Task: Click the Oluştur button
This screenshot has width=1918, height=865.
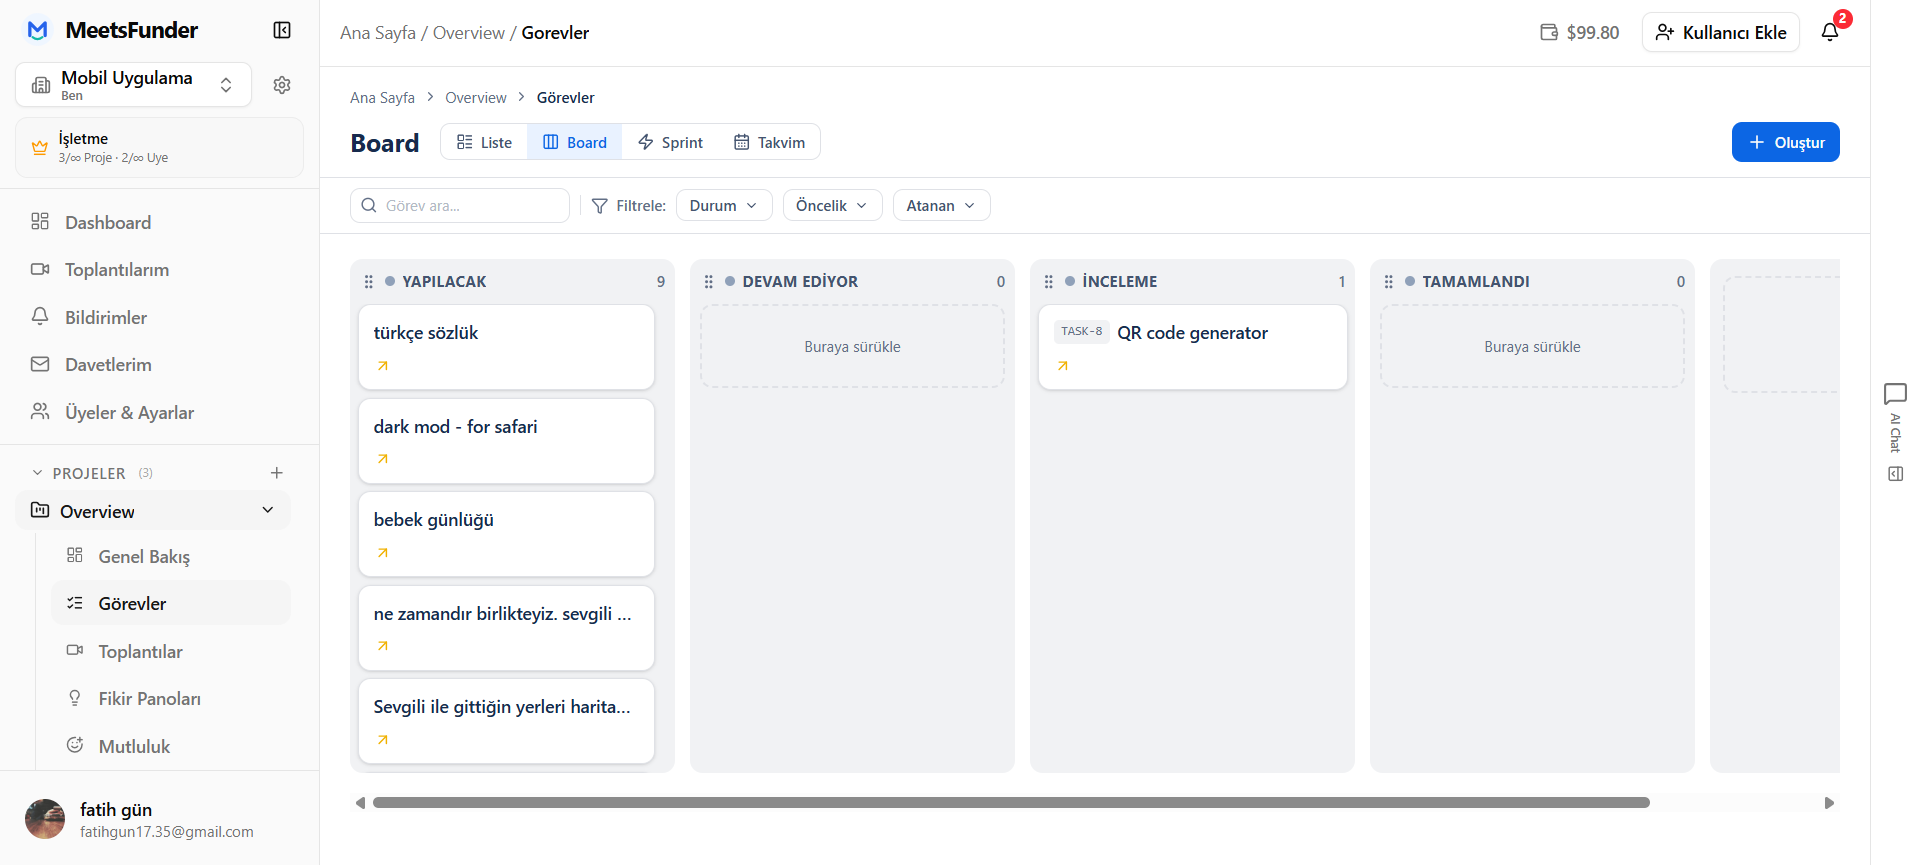Action: click(1785, 142)
